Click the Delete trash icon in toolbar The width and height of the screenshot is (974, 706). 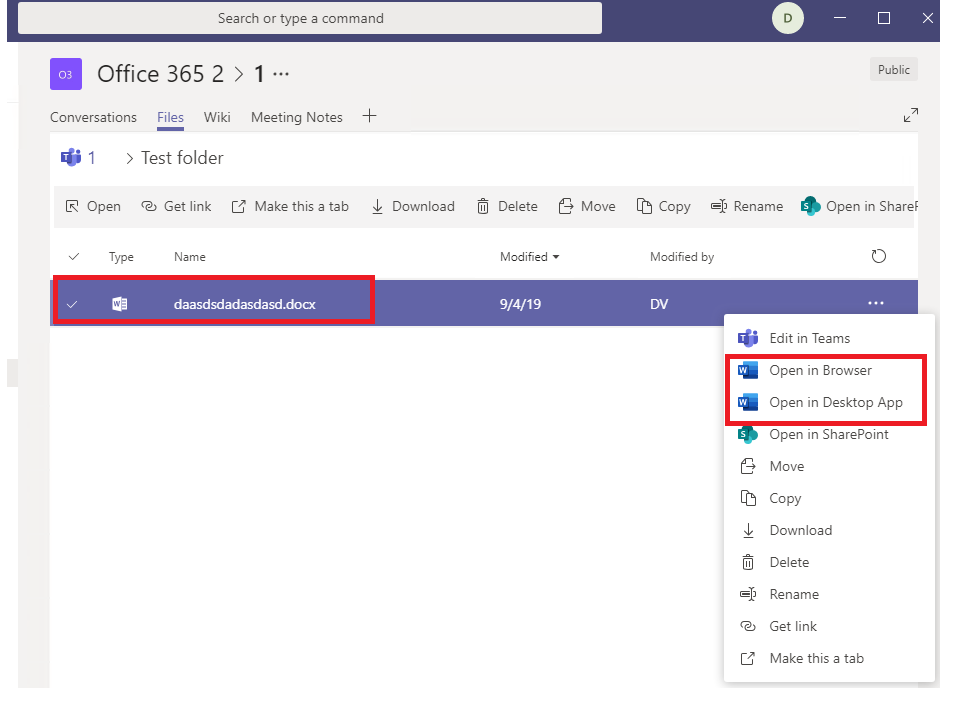coord(483,206)
